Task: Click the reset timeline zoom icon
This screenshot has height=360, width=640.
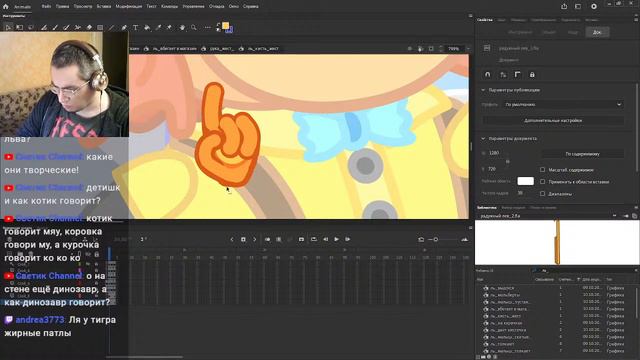Action: pos(421,240)
